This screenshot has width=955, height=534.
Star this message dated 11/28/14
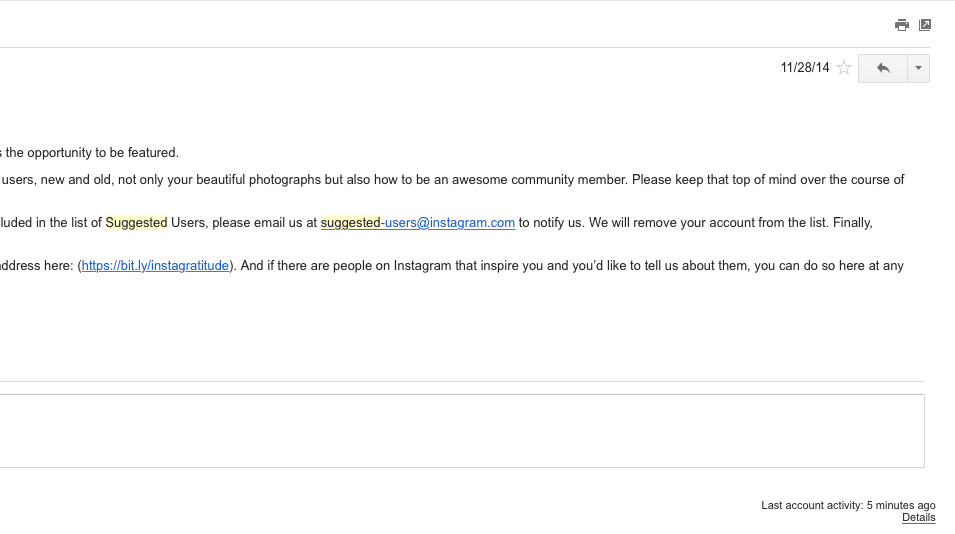coord(844,68)
